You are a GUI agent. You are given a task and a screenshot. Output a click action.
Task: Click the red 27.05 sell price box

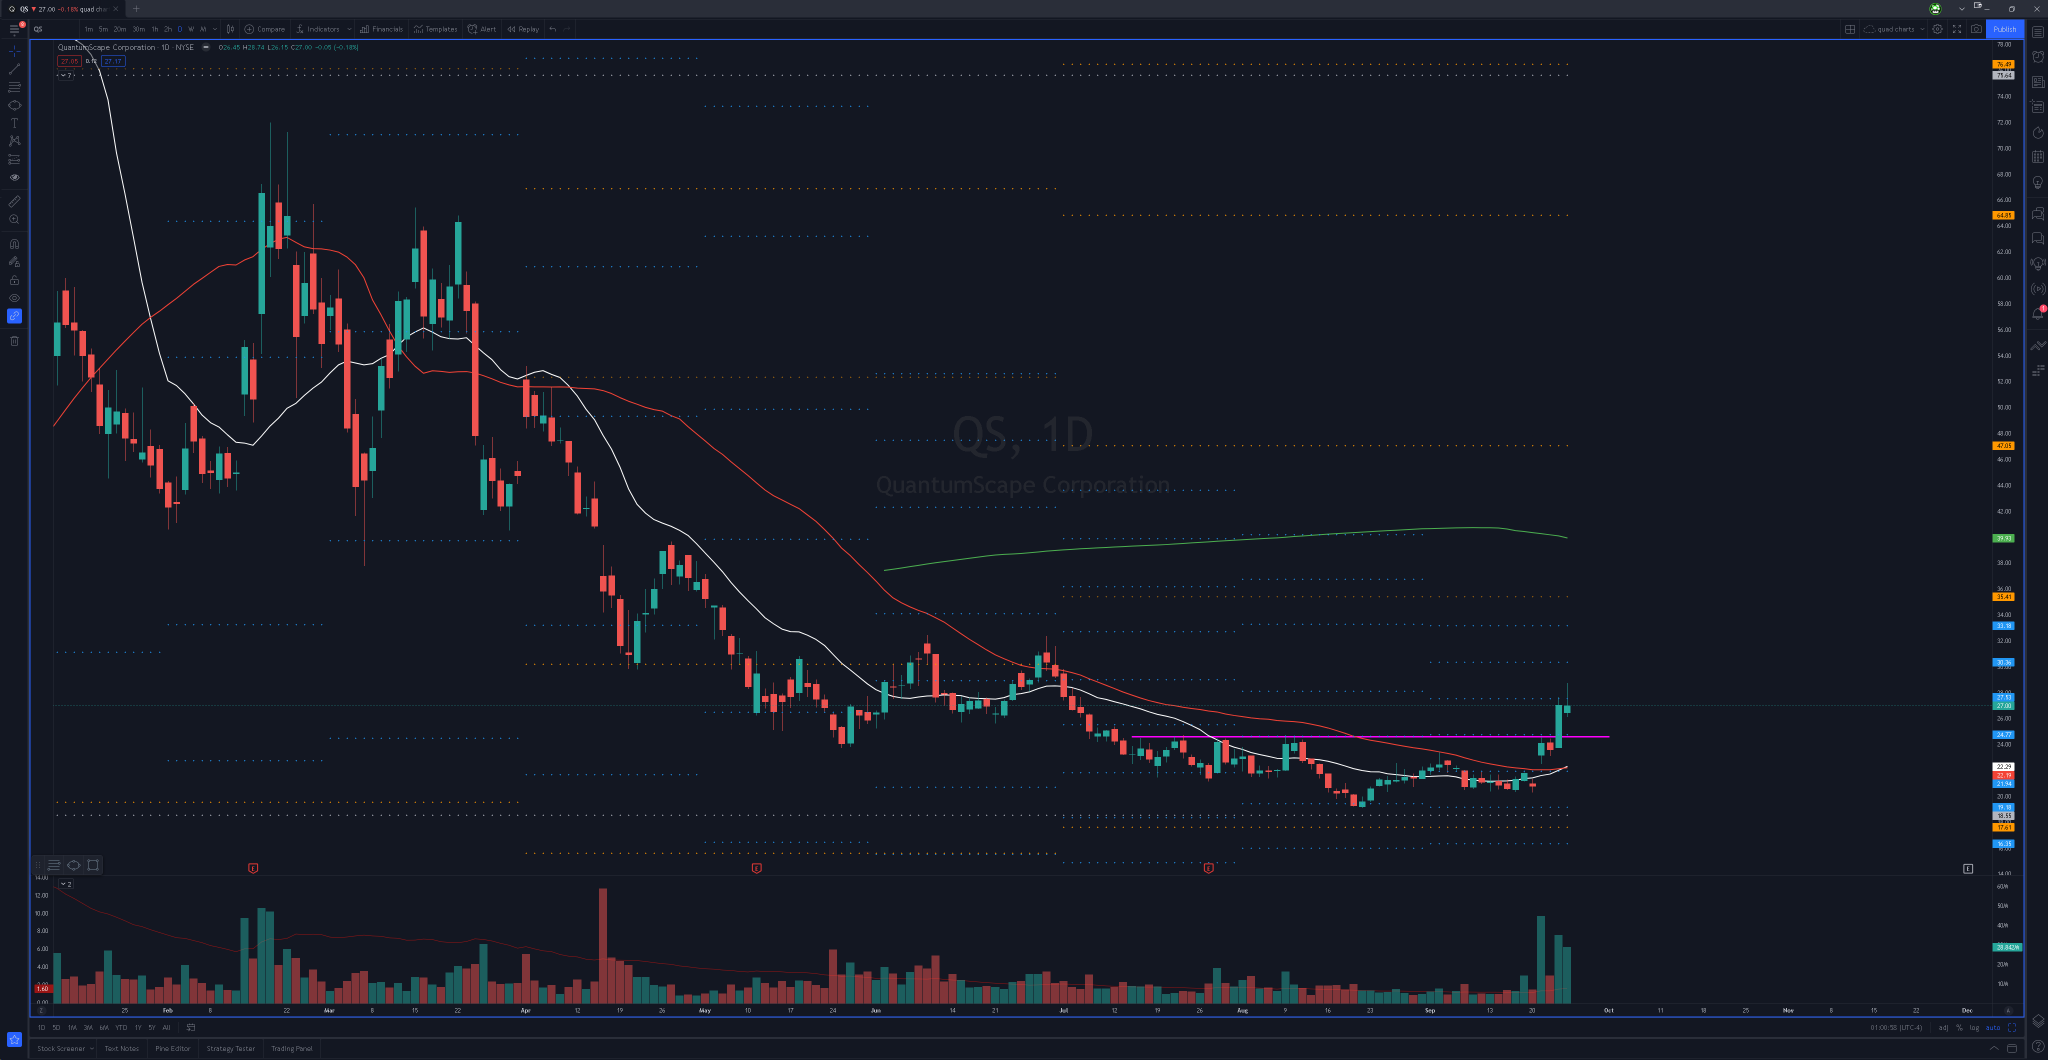pos(69,61)
